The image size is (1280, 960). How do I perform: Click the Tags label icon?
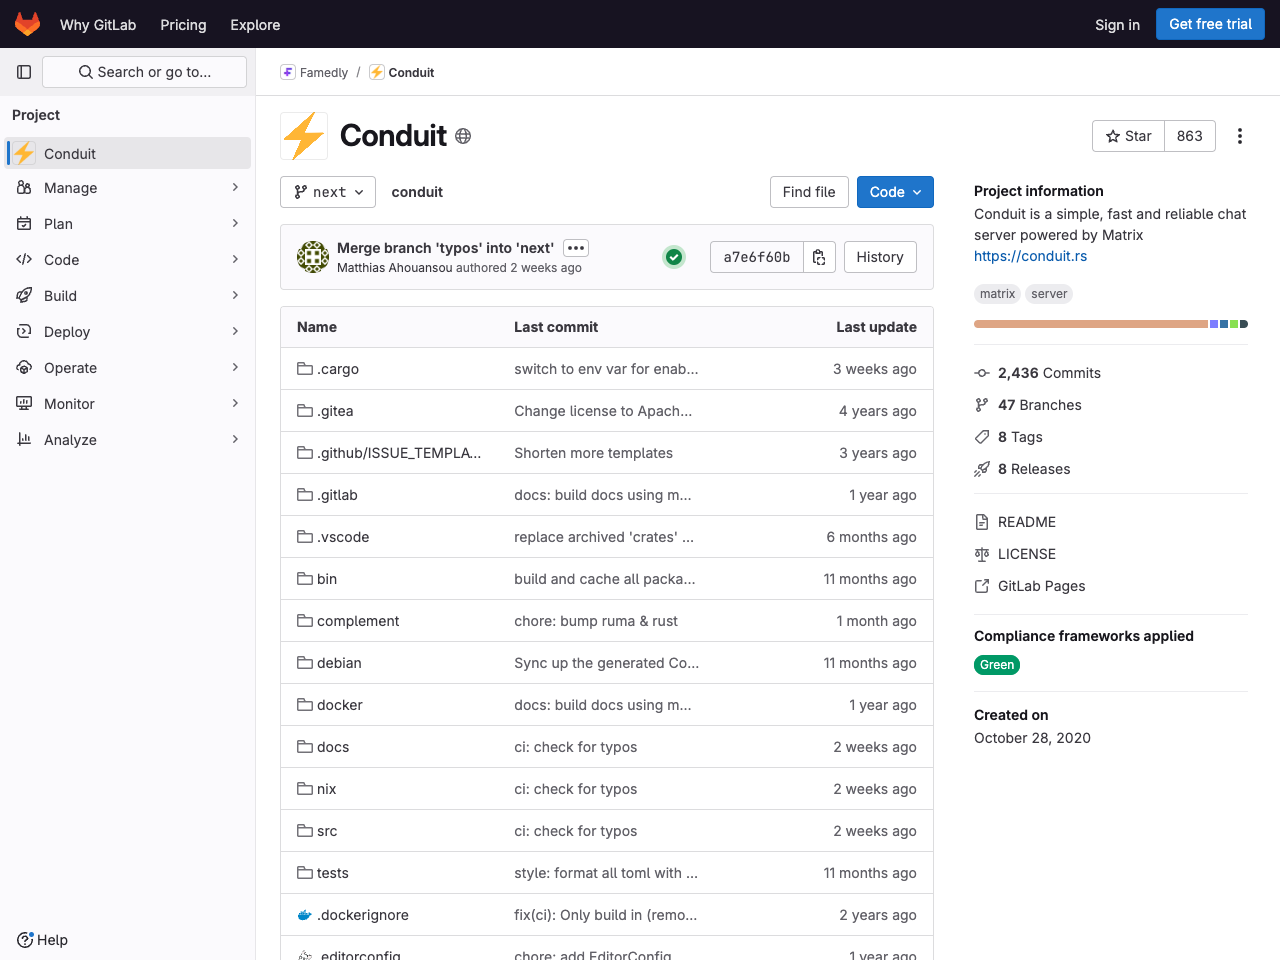point(982,437)
